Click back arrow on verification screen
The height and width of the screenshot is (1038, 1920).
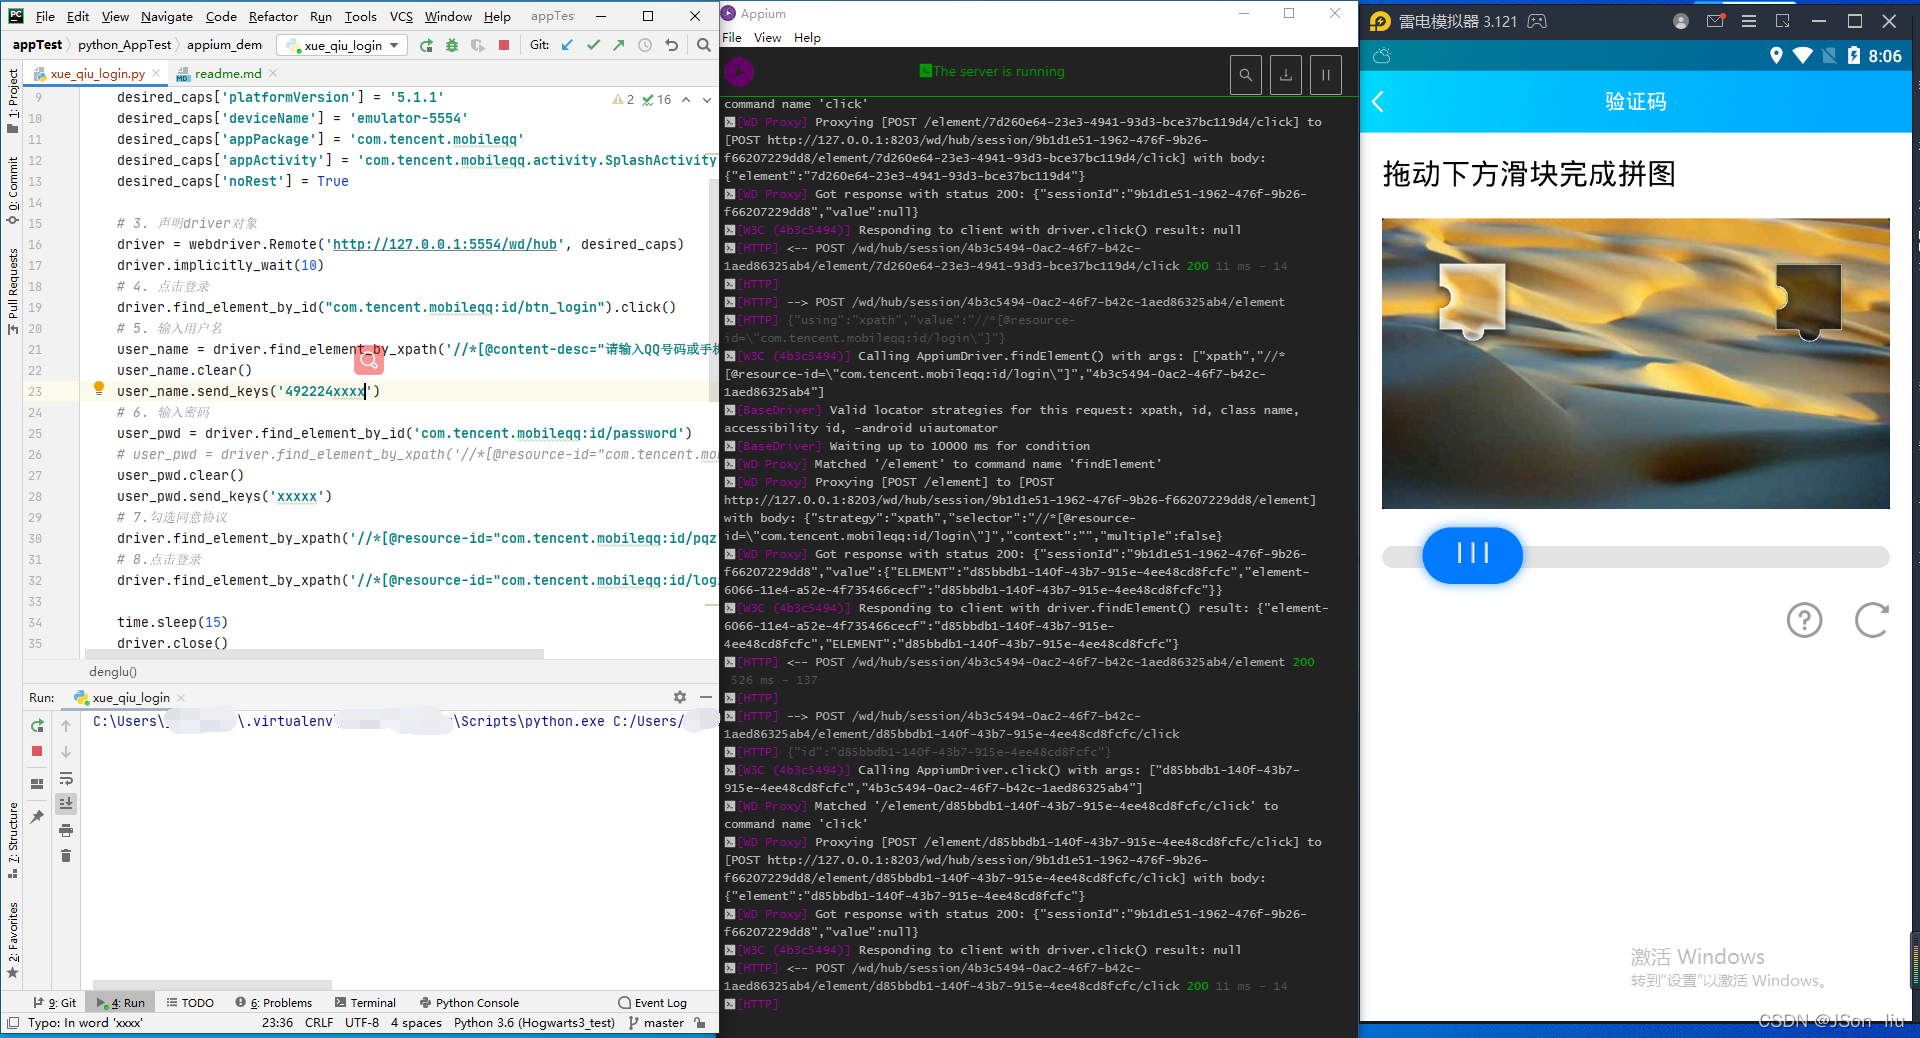1378,102
